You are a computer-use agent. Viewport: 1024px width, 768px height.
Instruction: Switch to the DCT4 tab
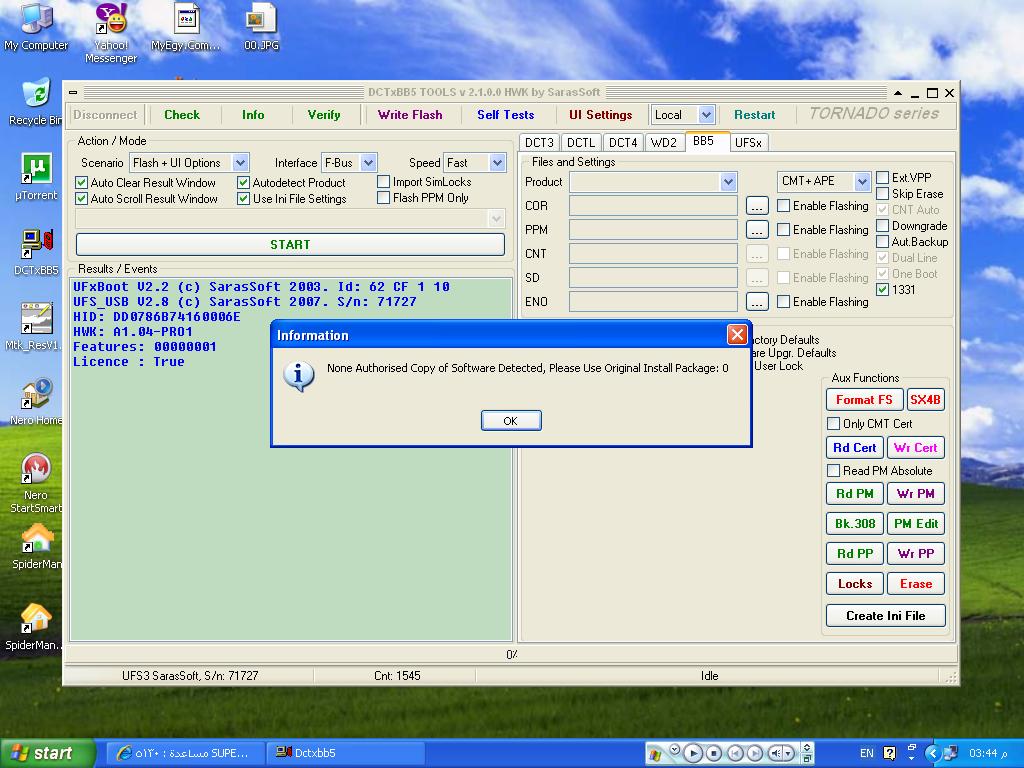[x=623, y=142]
